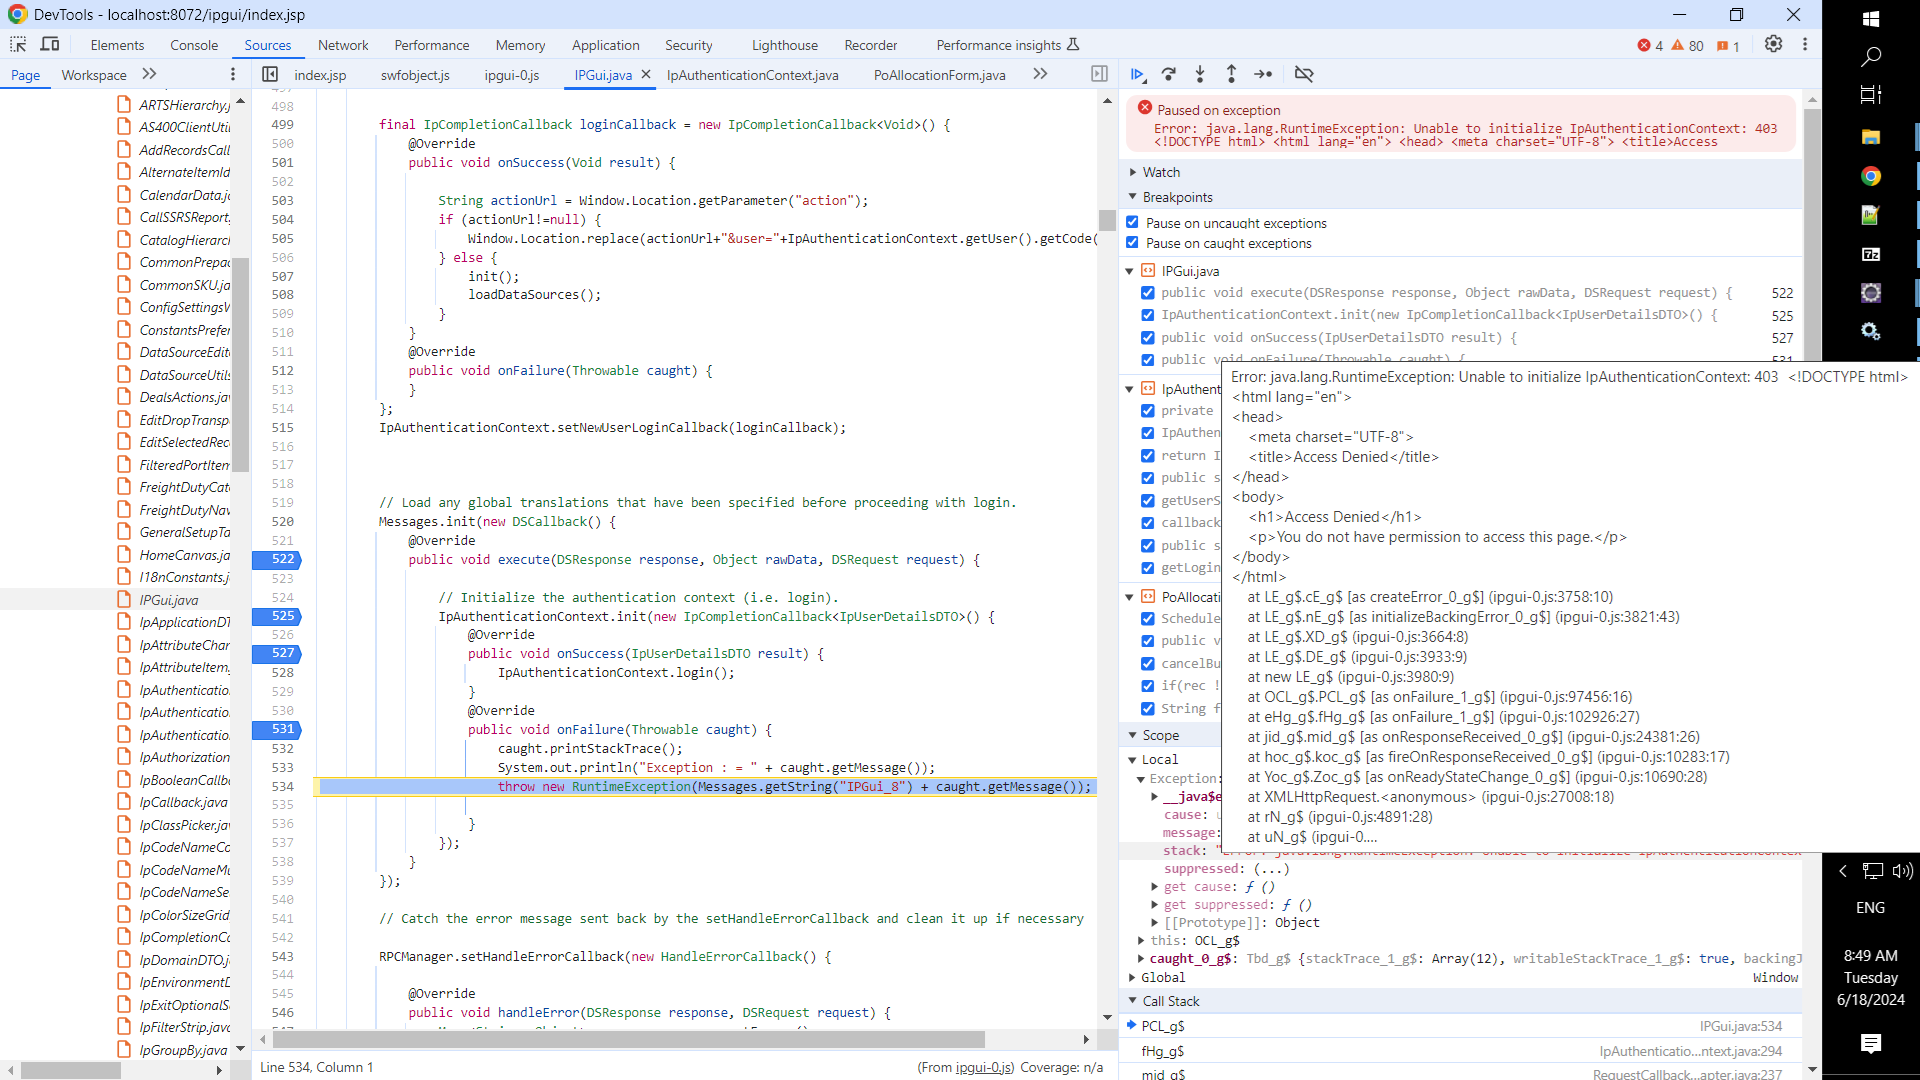Screen dimensions: 1920x1080
Task: Open the ipgui-0.js source link
Action: coord(984,1067)
